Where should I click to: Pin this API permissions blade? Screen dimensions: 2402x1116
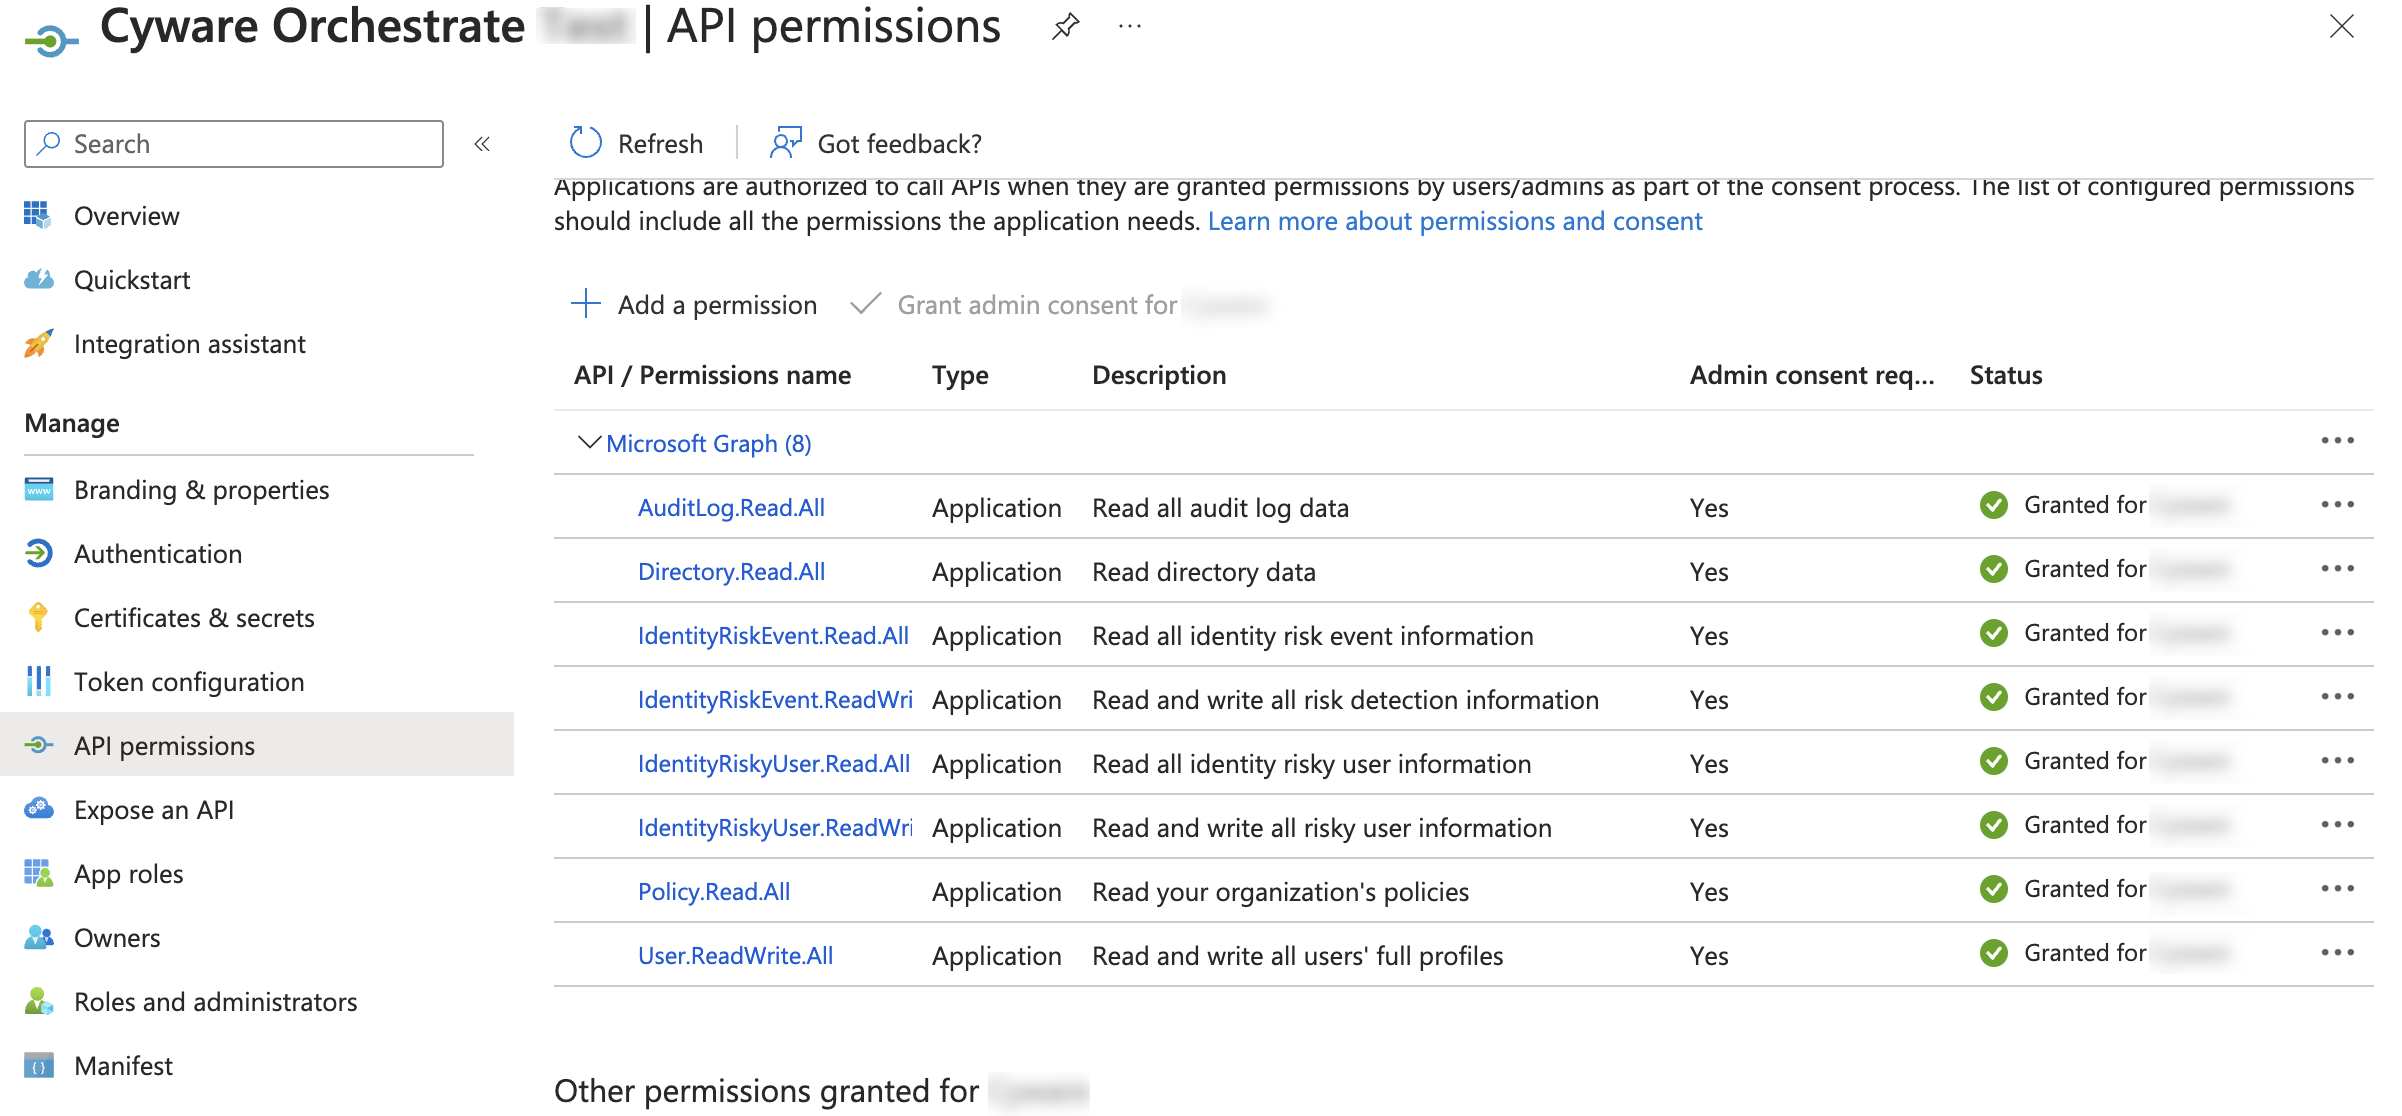pyautogui.click(x=1066, y=26)
